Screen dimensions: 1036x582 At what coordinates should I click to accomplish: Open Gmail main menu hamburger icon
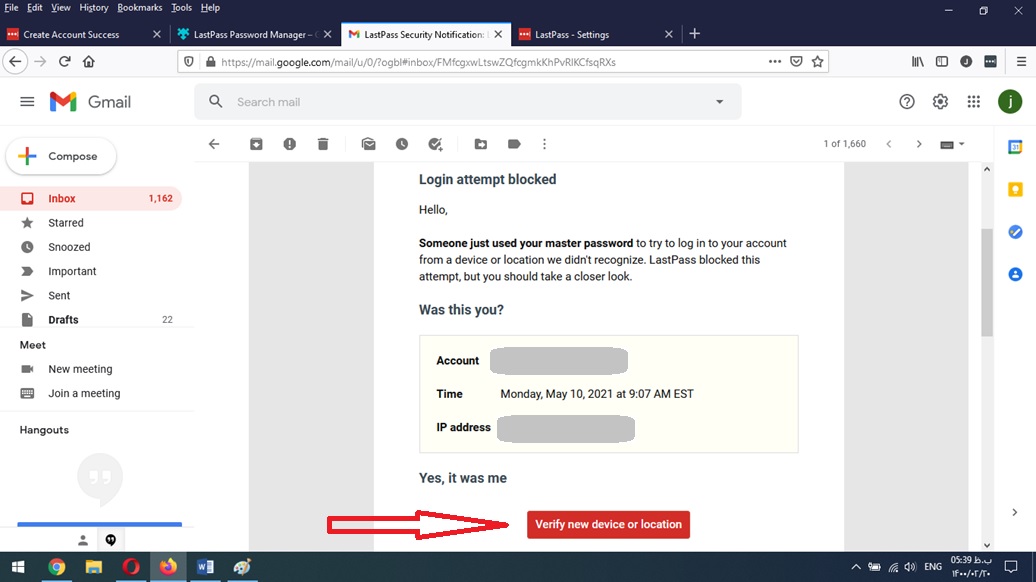point(27,102)
